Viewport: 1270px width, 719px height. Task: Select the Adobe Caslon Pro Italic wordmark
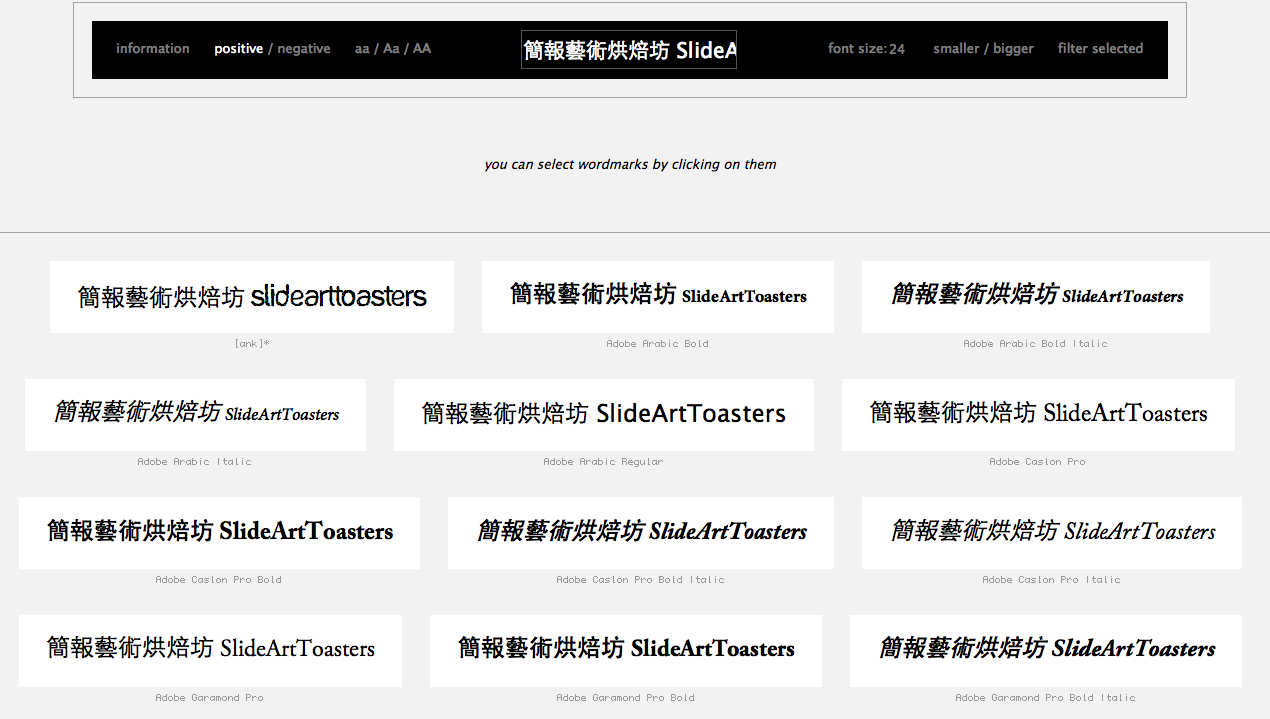coord(1052,533)
